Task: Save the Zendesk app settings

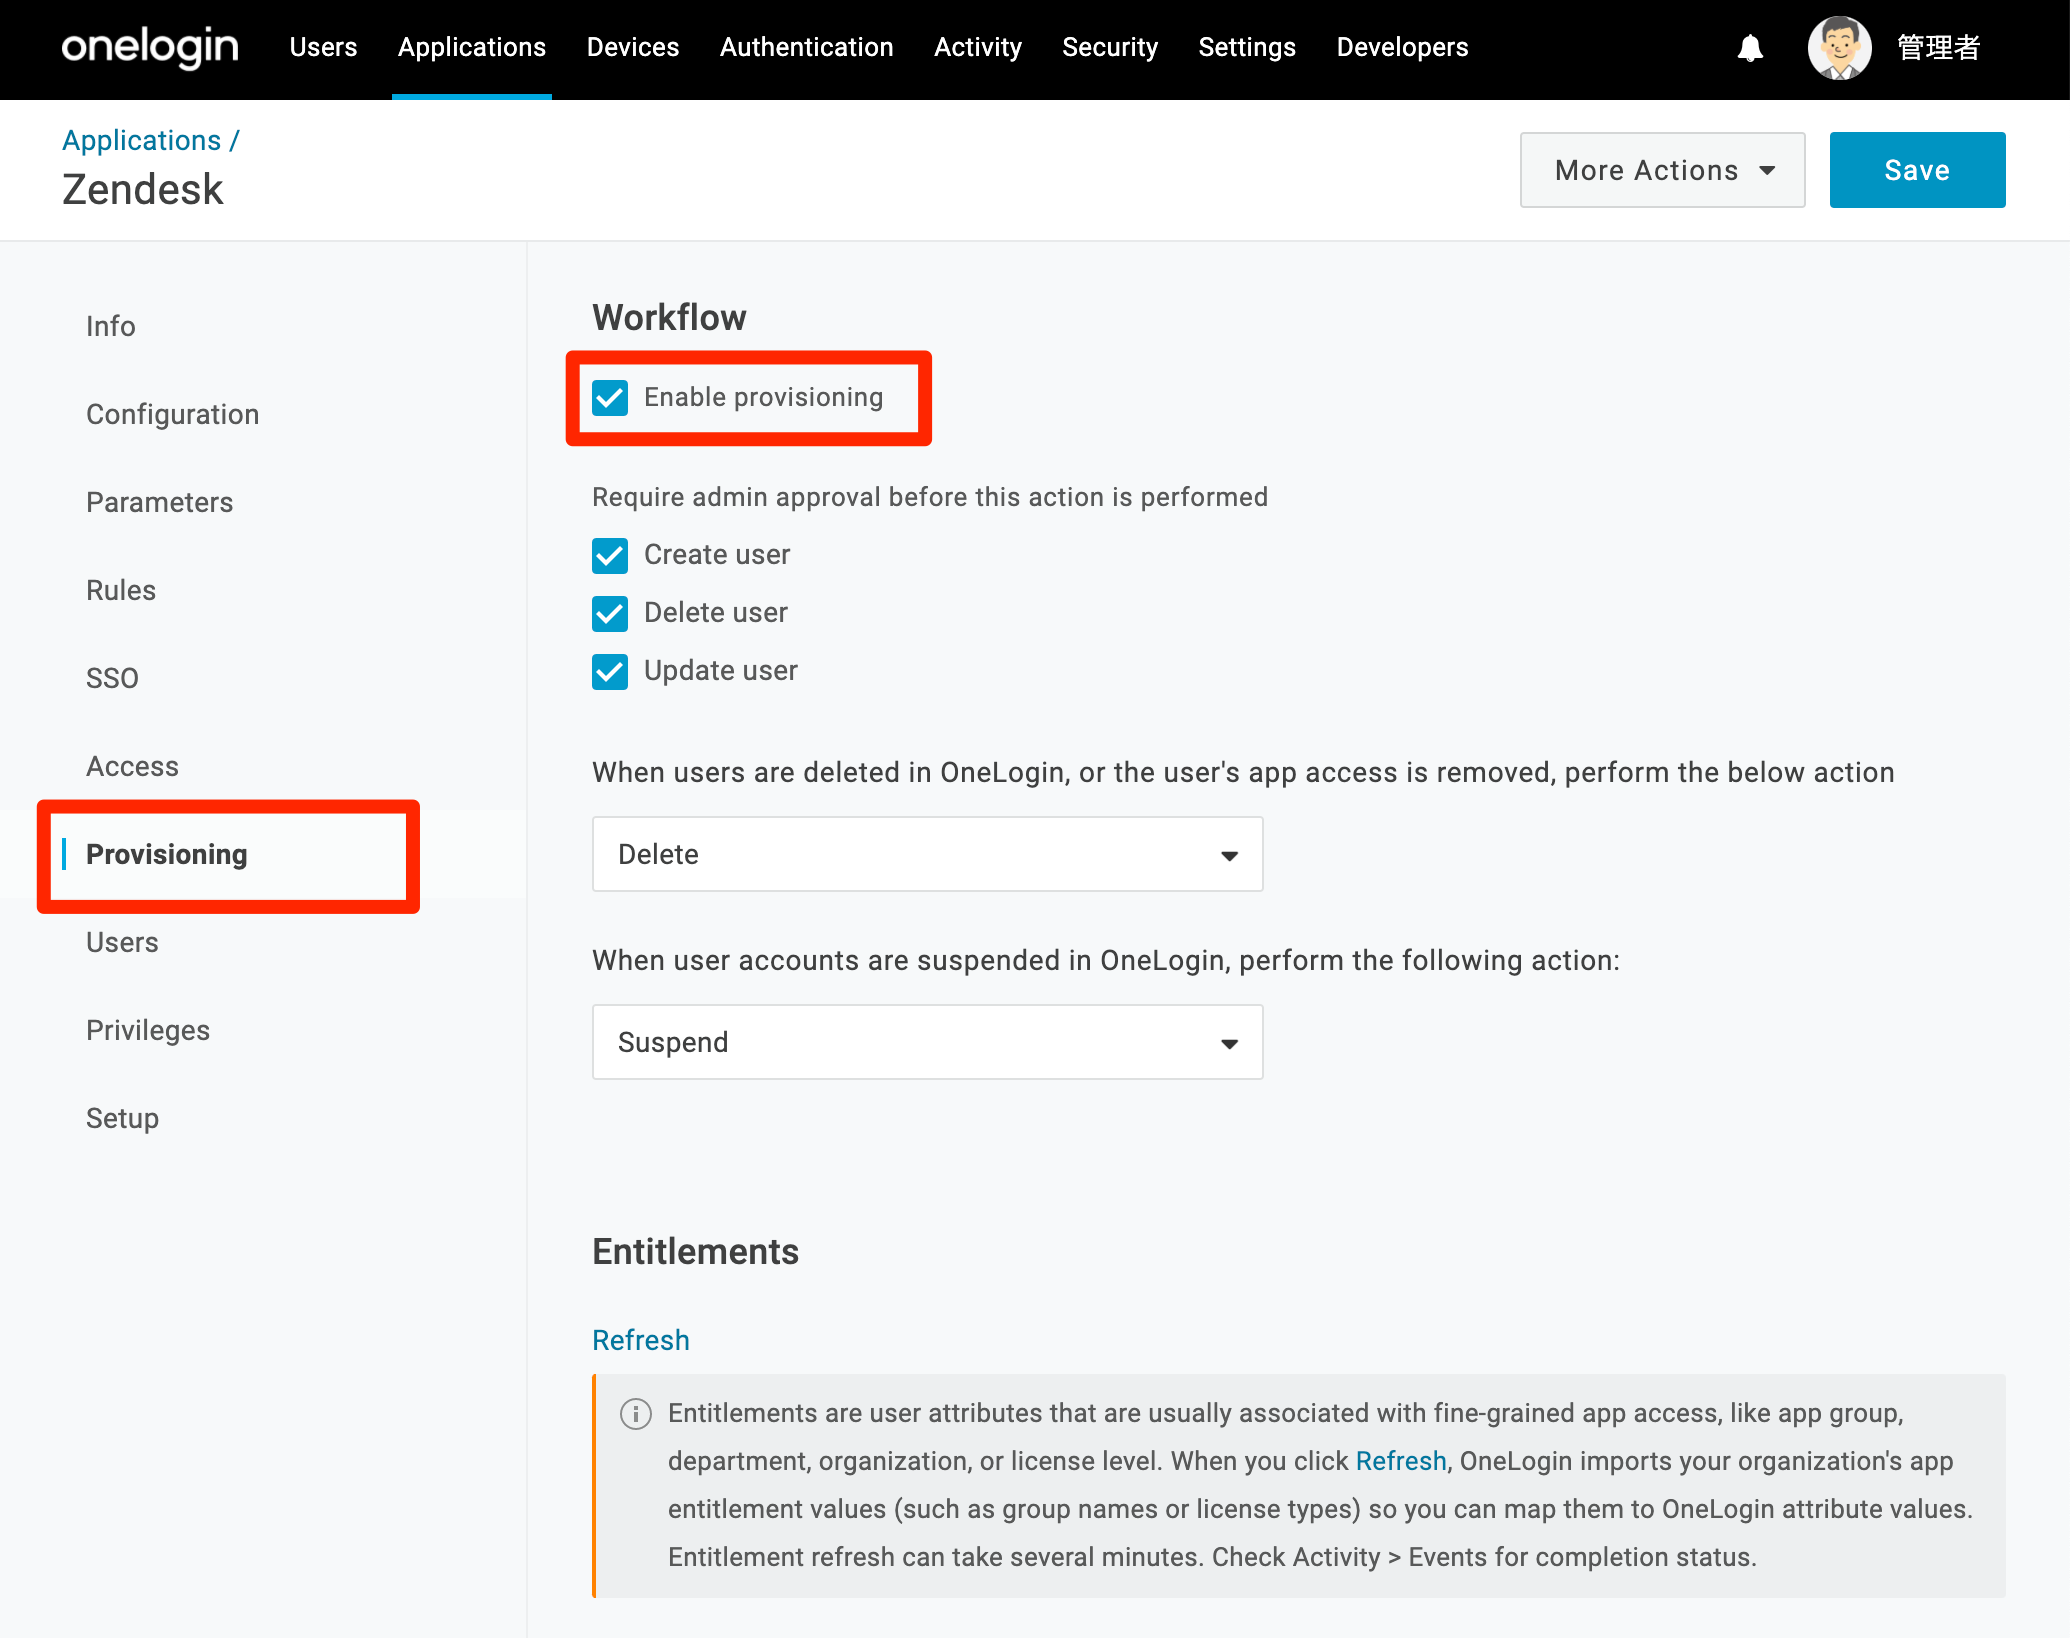Action: tap(1917, 170)
